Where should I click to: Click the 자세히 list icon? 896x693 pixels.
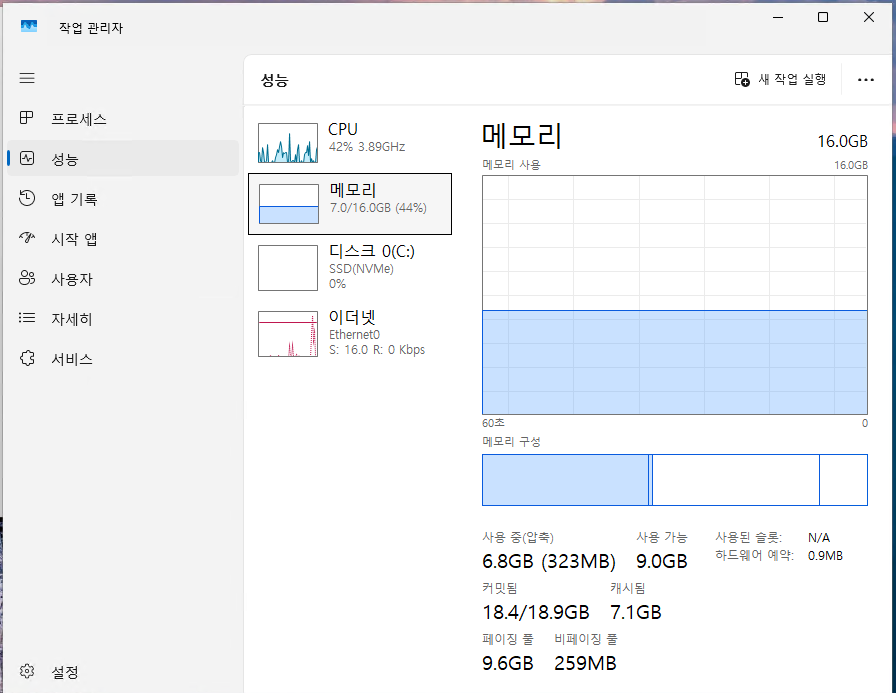[x=27, y=318]
